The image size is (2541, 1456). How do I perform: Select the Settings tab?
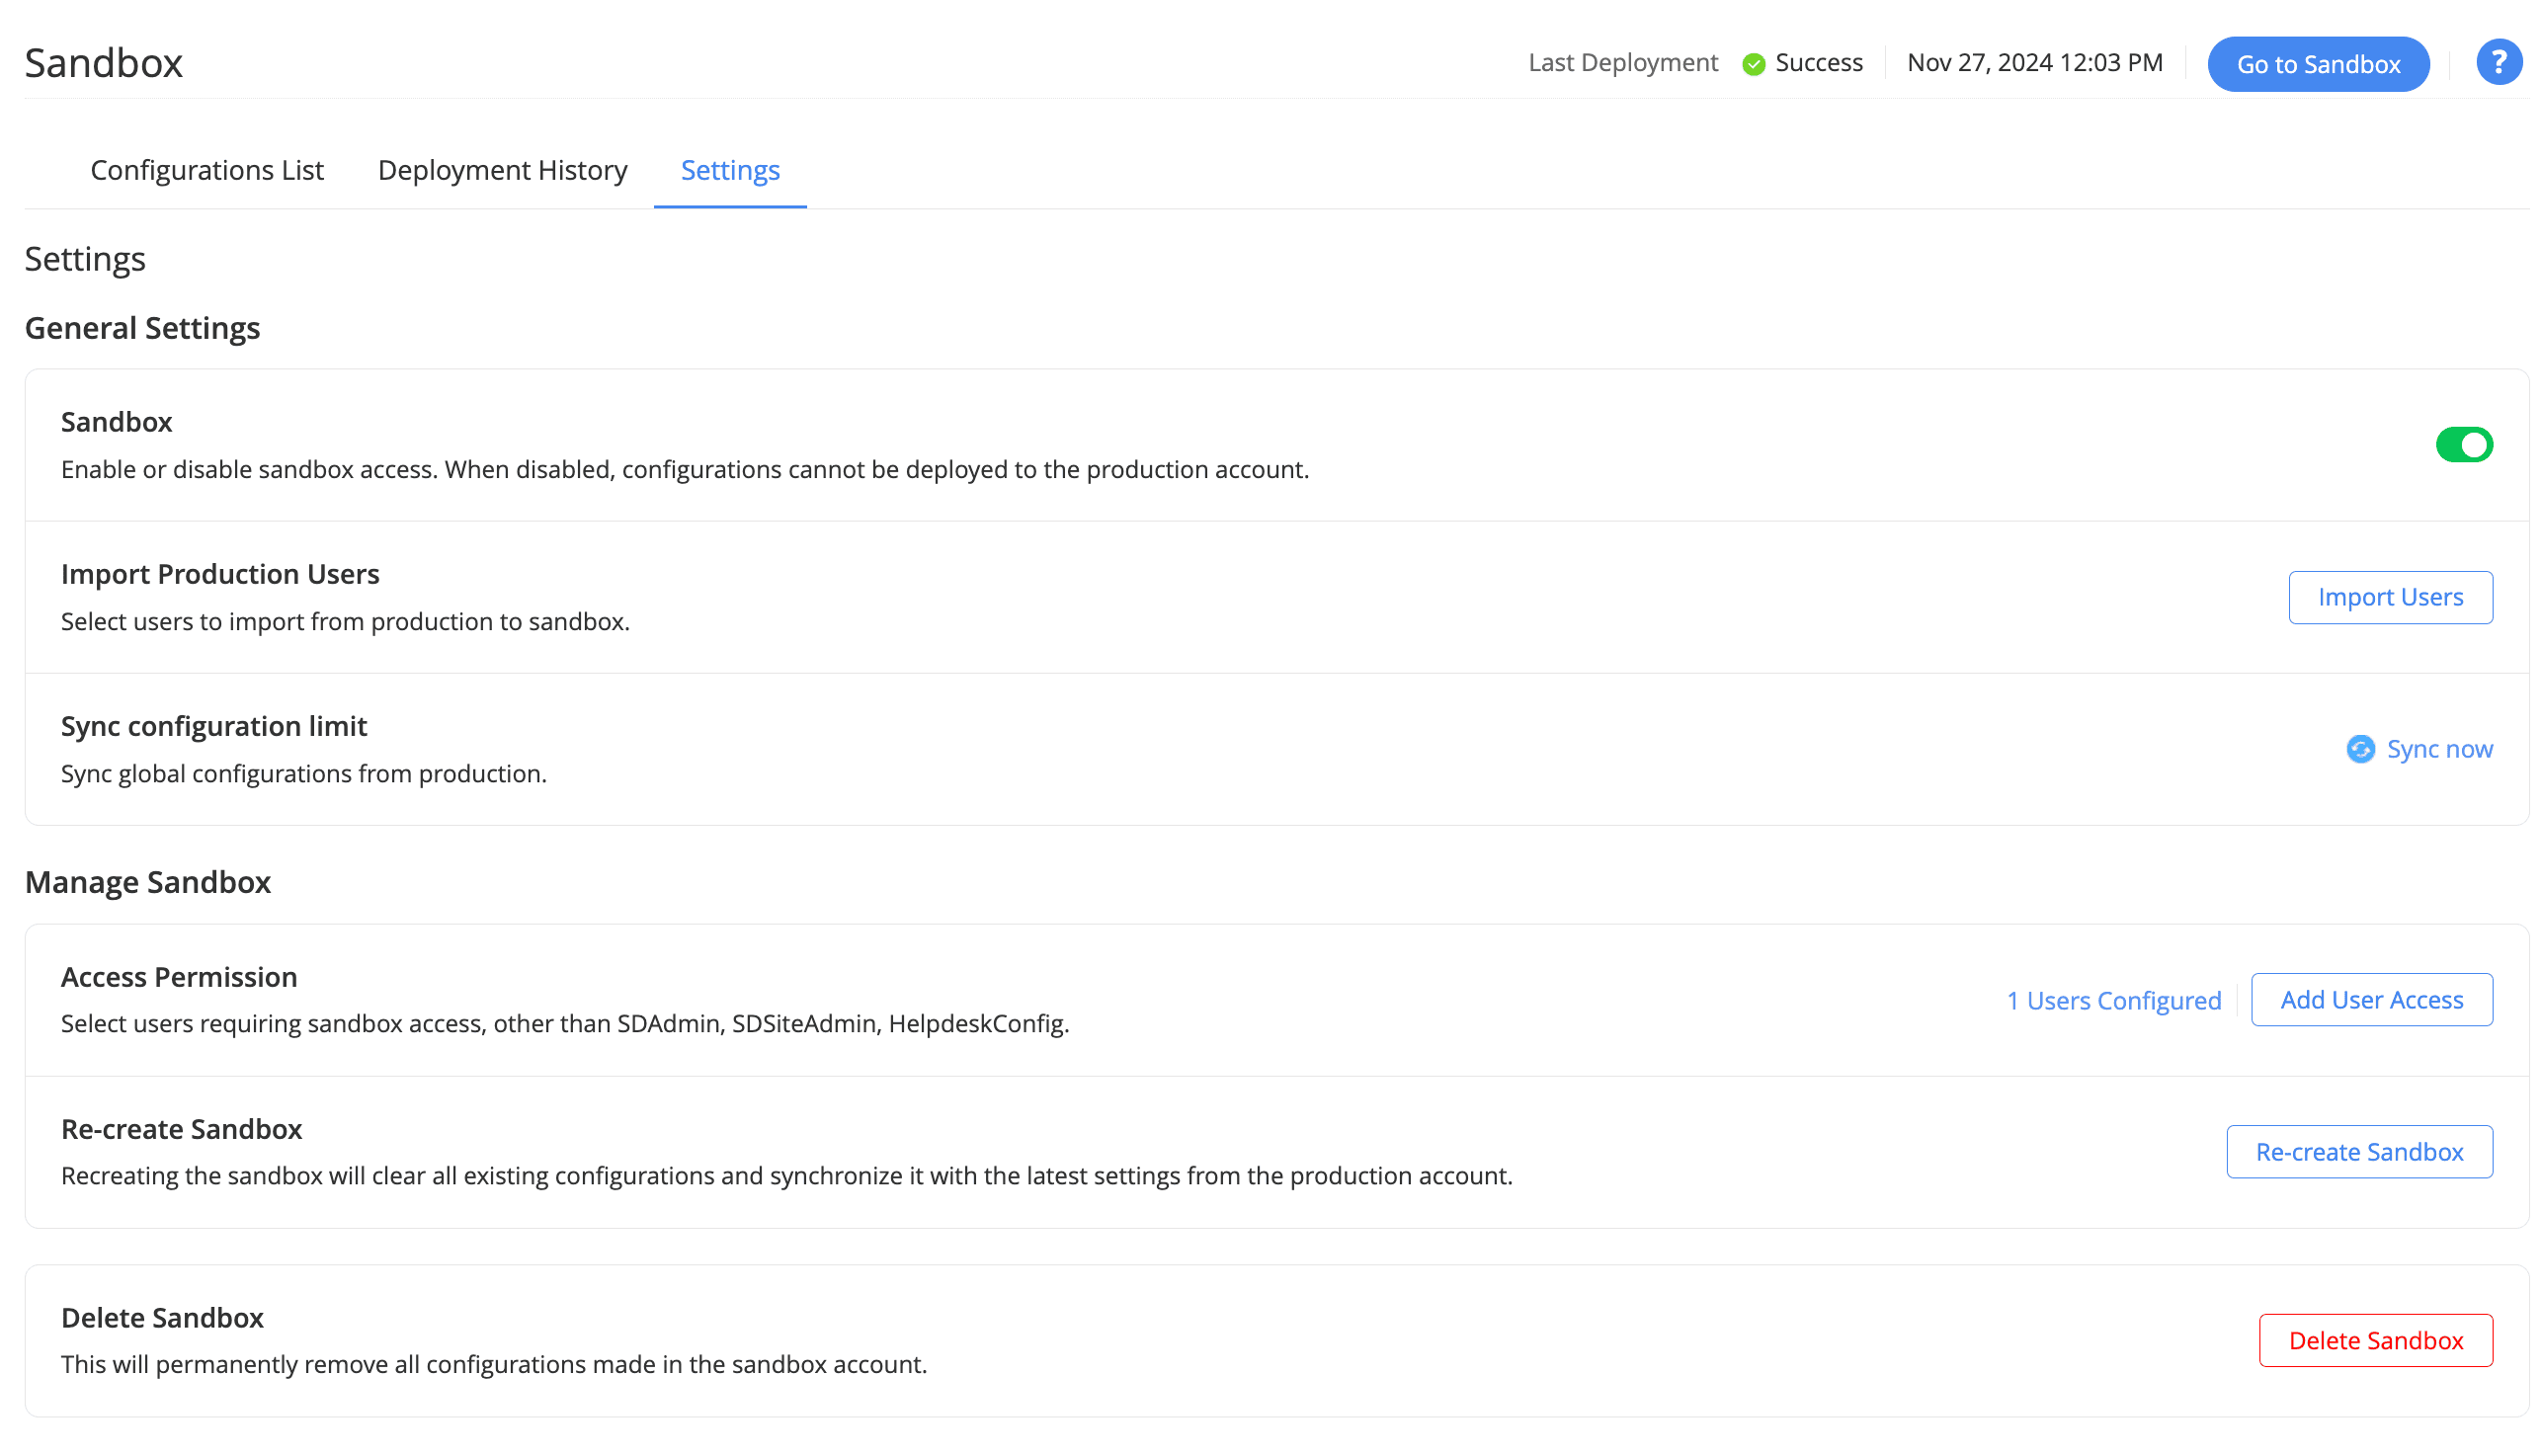[x=730, y=170]
